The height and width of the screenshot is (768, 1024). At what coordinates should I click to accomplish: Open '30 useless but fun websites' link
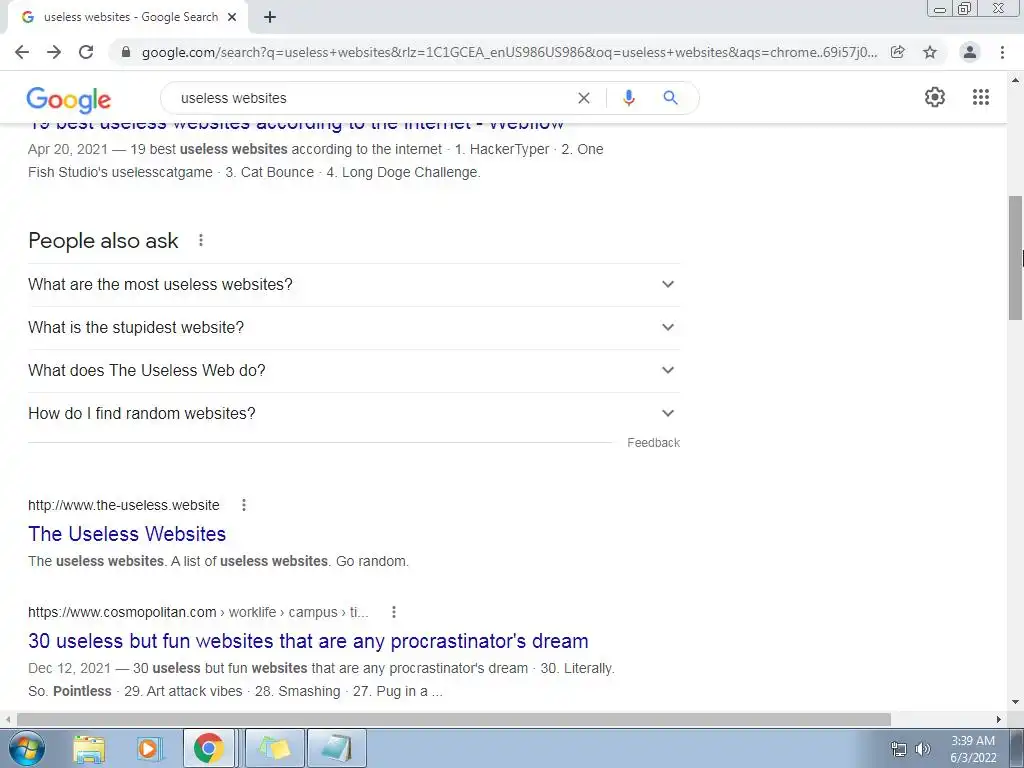click(x=308, y=641)
